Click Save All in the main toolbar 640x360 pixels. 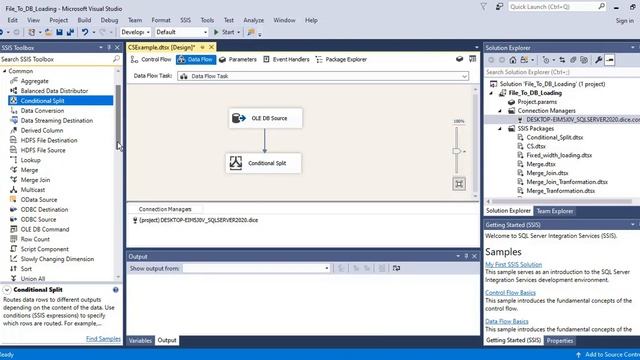click(x=70, y=32)
